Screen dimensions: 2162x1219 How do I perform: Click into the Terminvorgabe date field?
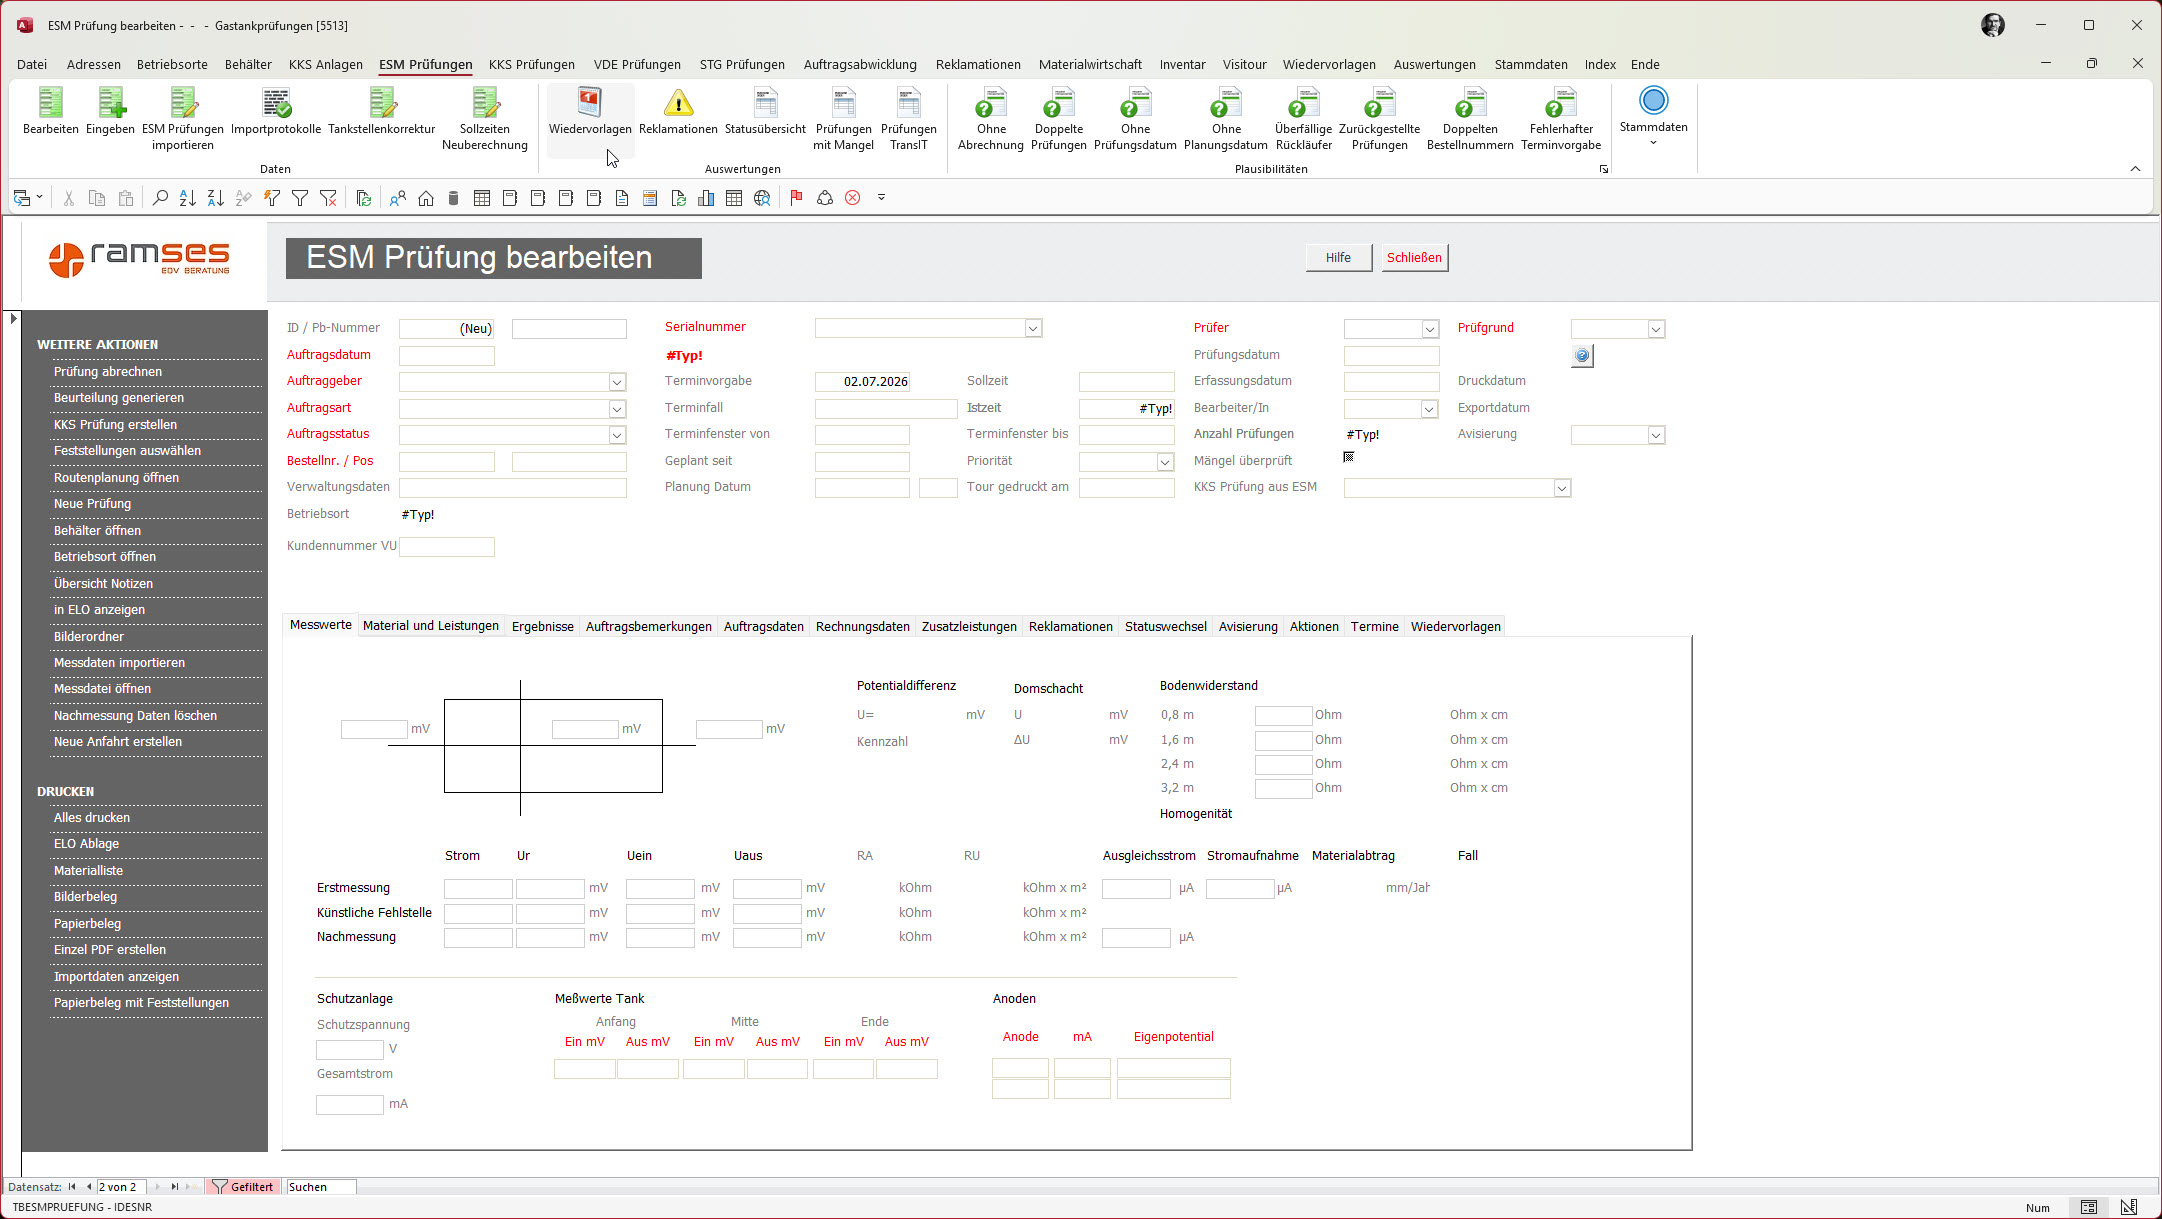coord(862,382)
